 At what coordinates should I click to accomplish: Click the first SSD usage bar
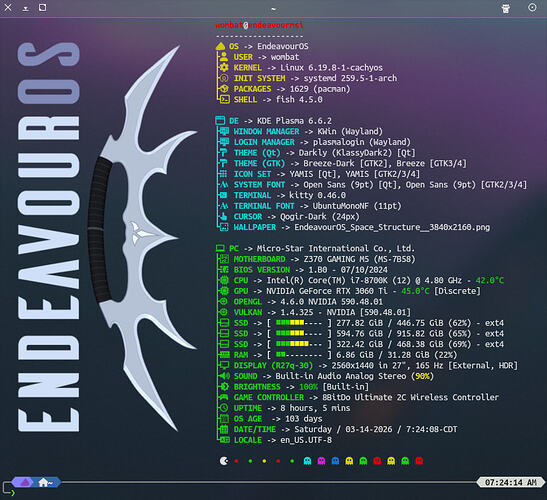click(x=299, y=323)
